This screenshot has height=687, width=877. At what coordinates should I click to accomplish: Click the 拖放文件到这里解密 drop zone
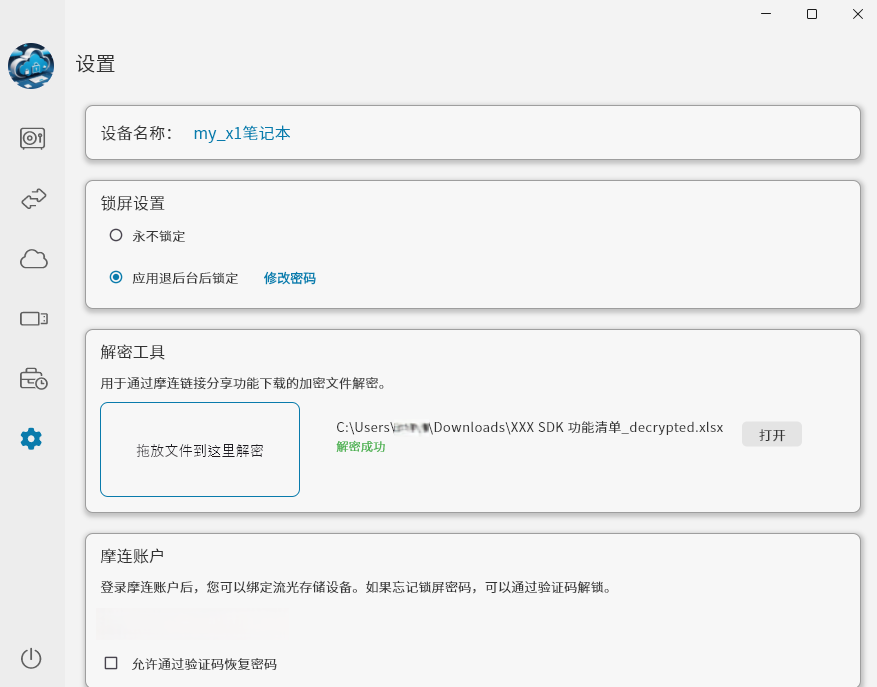point(199,449)
